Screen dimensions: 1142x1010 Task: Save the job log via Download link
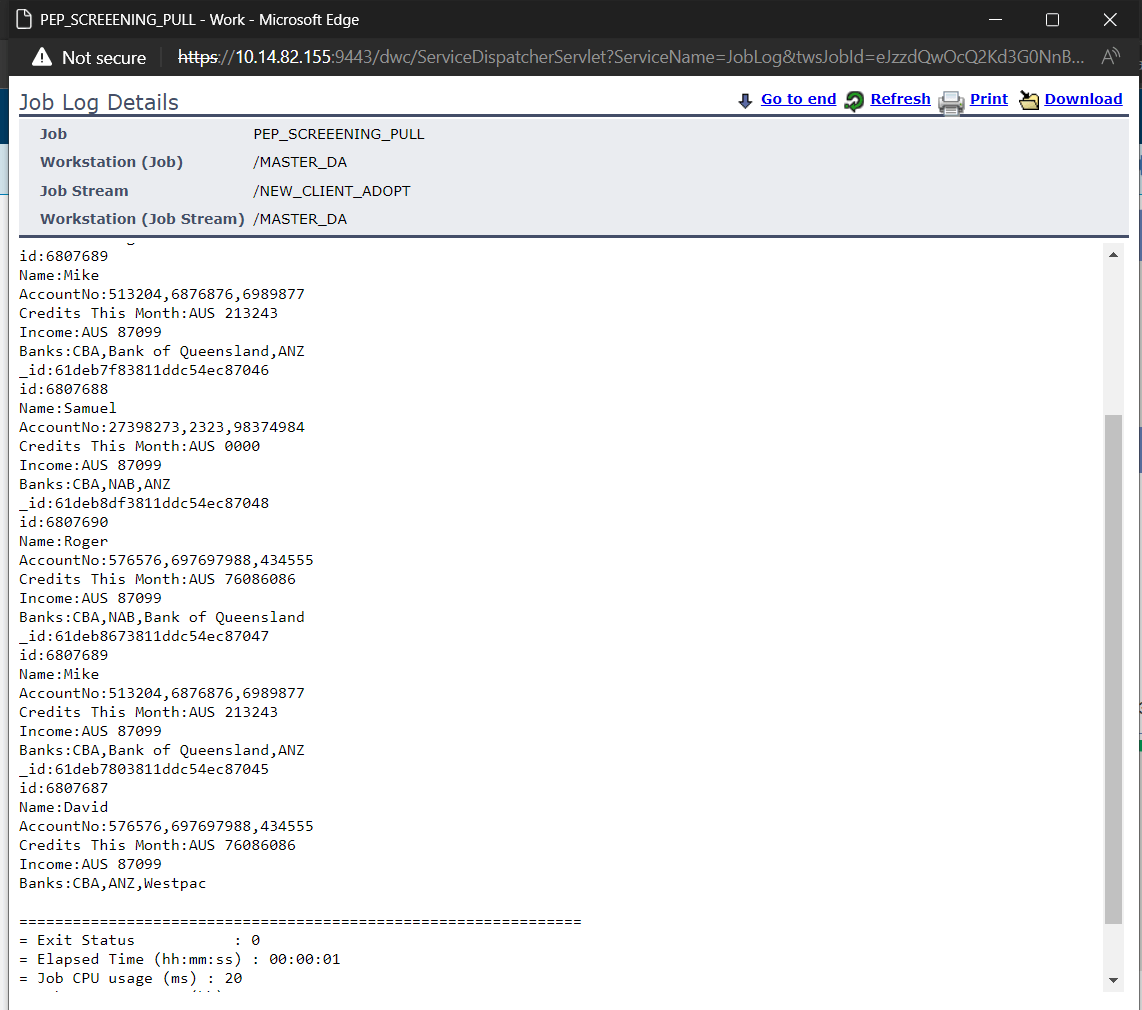pos(1083,99)
